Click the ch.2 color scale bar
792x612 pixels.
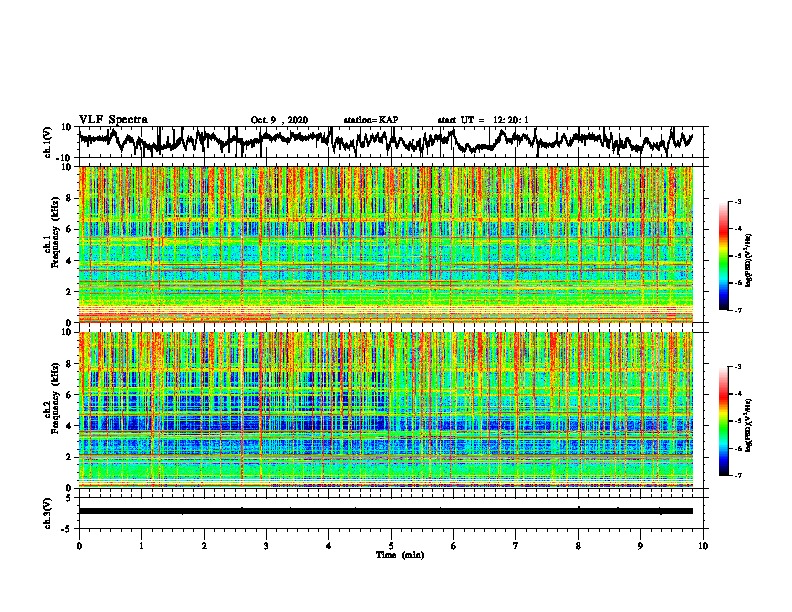724,421
